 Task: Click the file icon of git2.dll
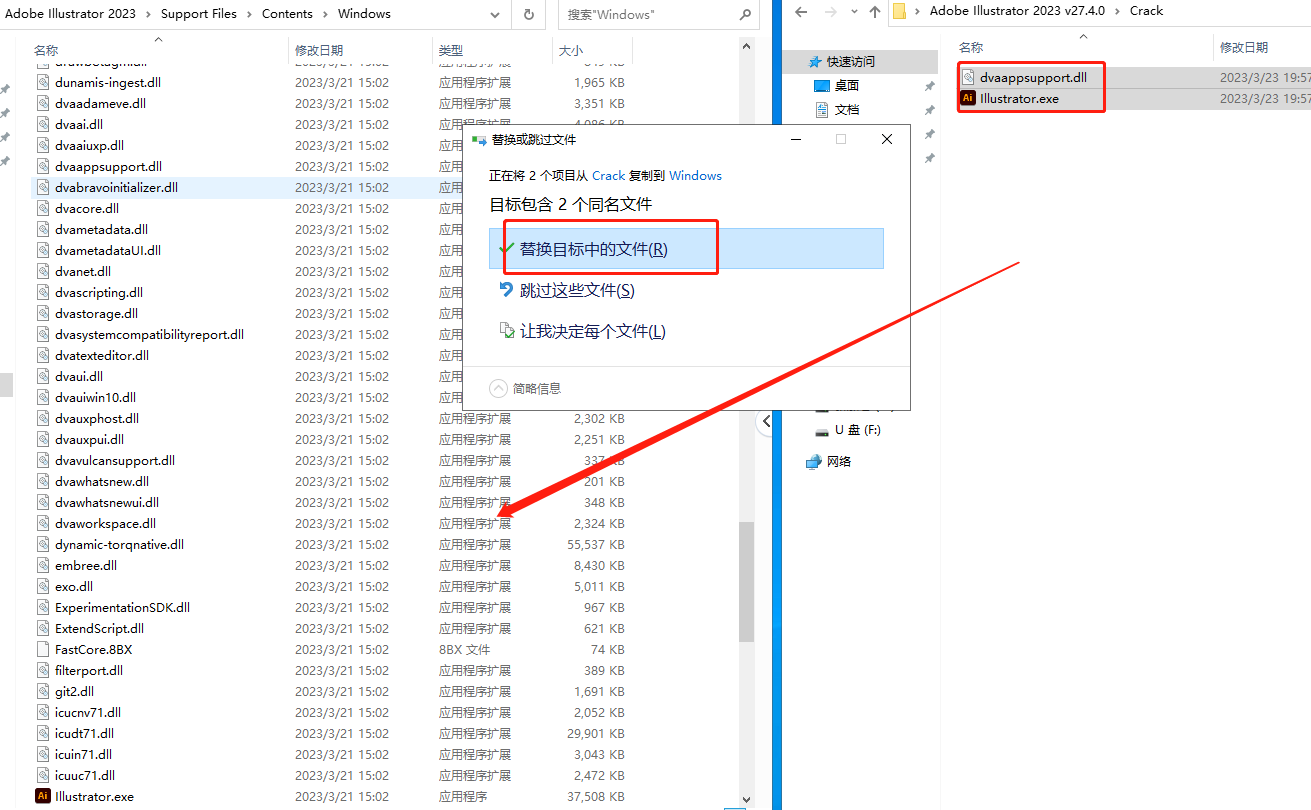click(42, 691)
